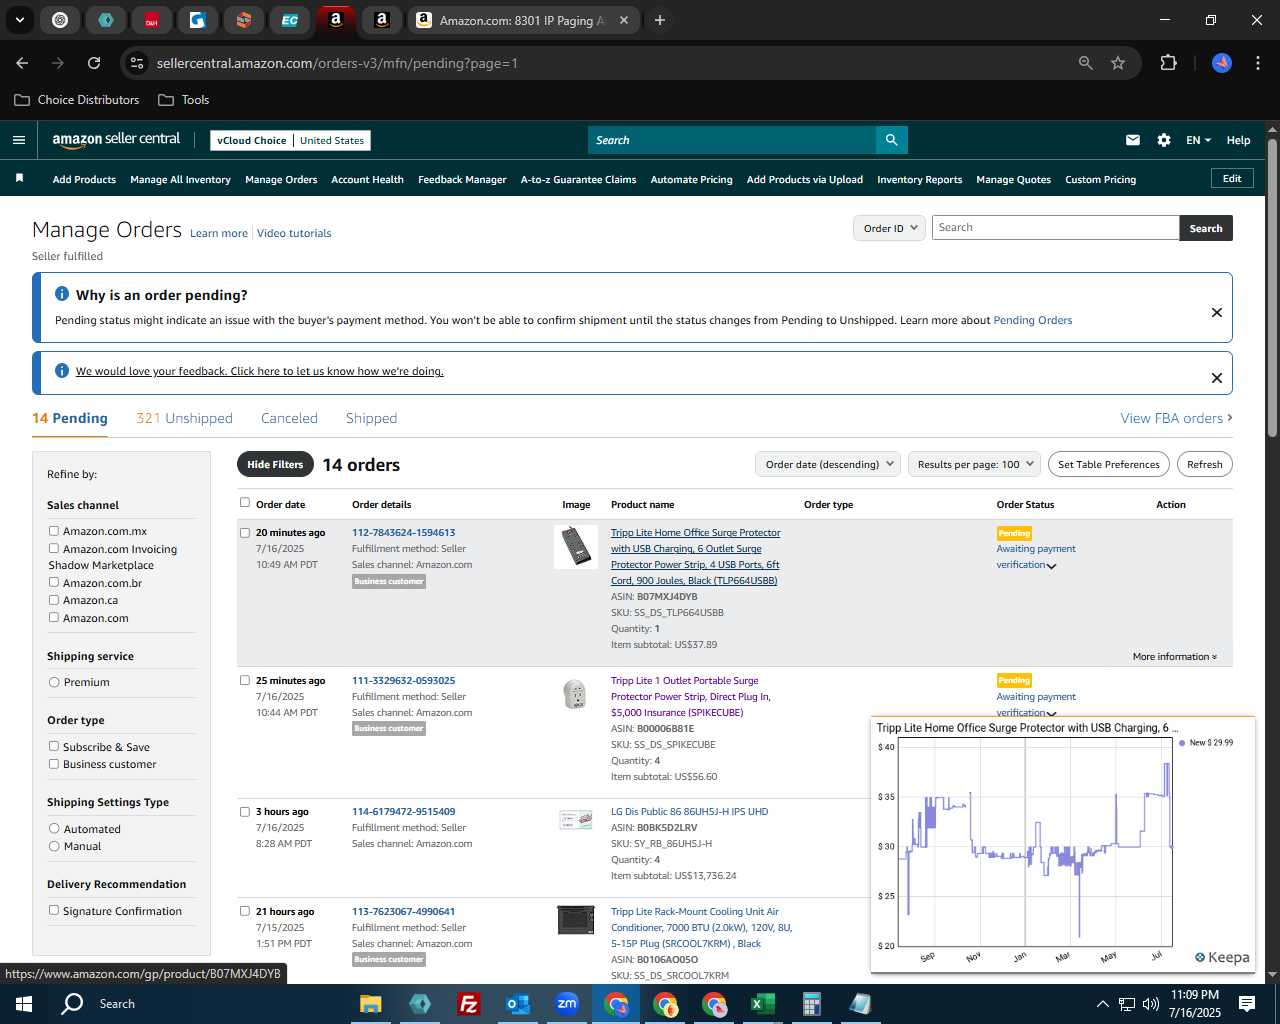Open the Chrome three-dot menu
The width and height of the screenshot is (1280, 1024).
(1256, 63)
